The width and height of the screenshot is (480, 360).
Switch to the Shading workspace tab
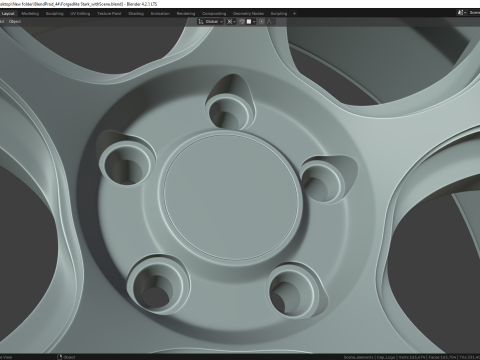tap(136, 14)
